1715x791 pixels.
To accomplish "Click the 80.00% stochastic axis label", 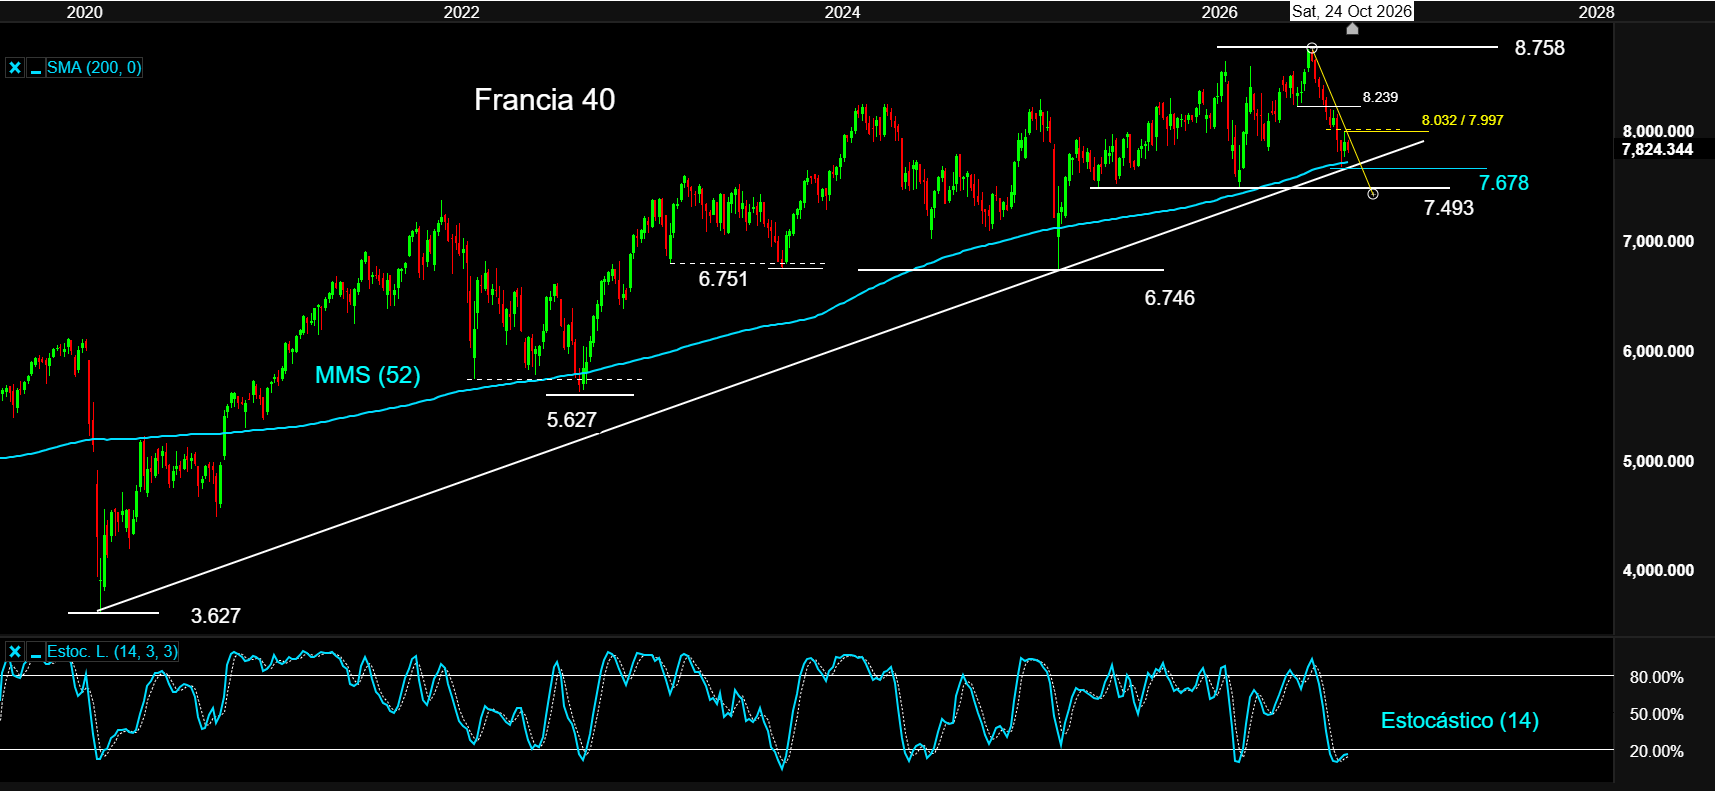I will 1656,677.
